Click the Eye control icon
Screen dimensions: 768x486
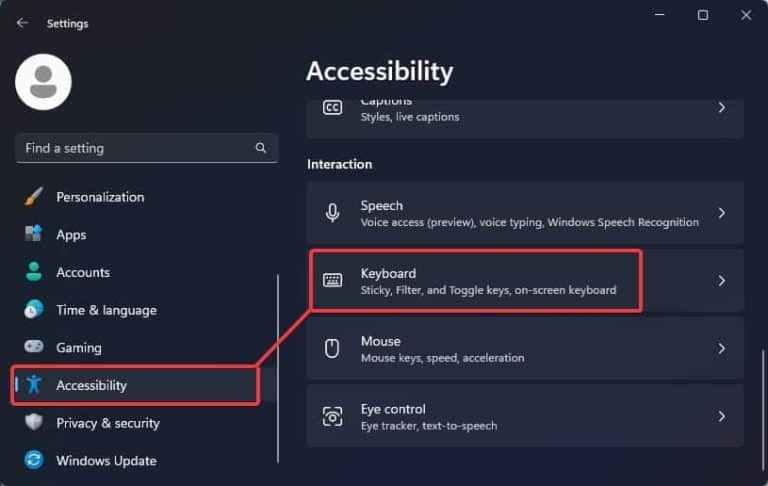click(x=333, y=416)
